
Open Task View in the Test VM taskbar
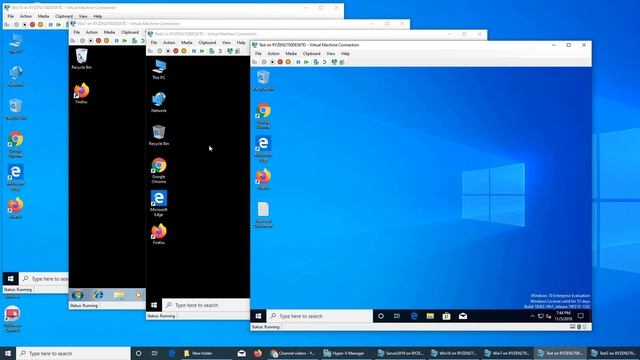[x=397, y=316]
